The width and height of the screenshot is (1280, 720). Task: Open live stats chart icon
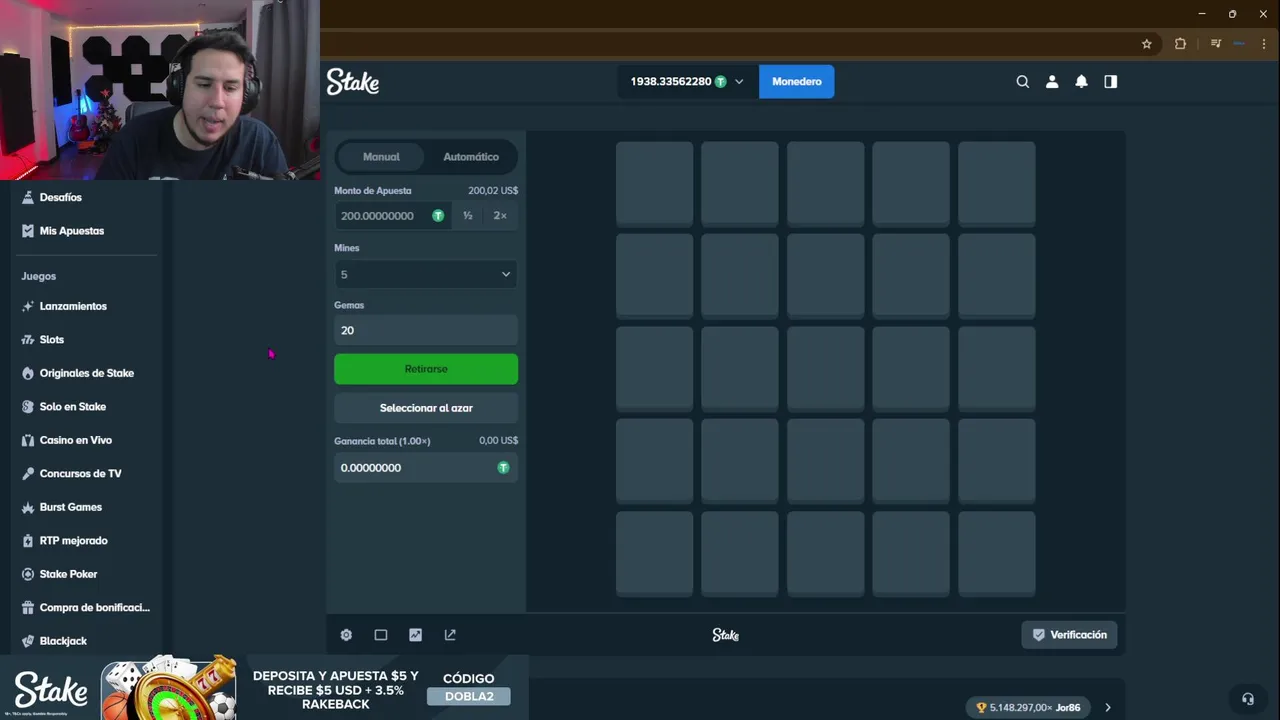coord(415,635)
